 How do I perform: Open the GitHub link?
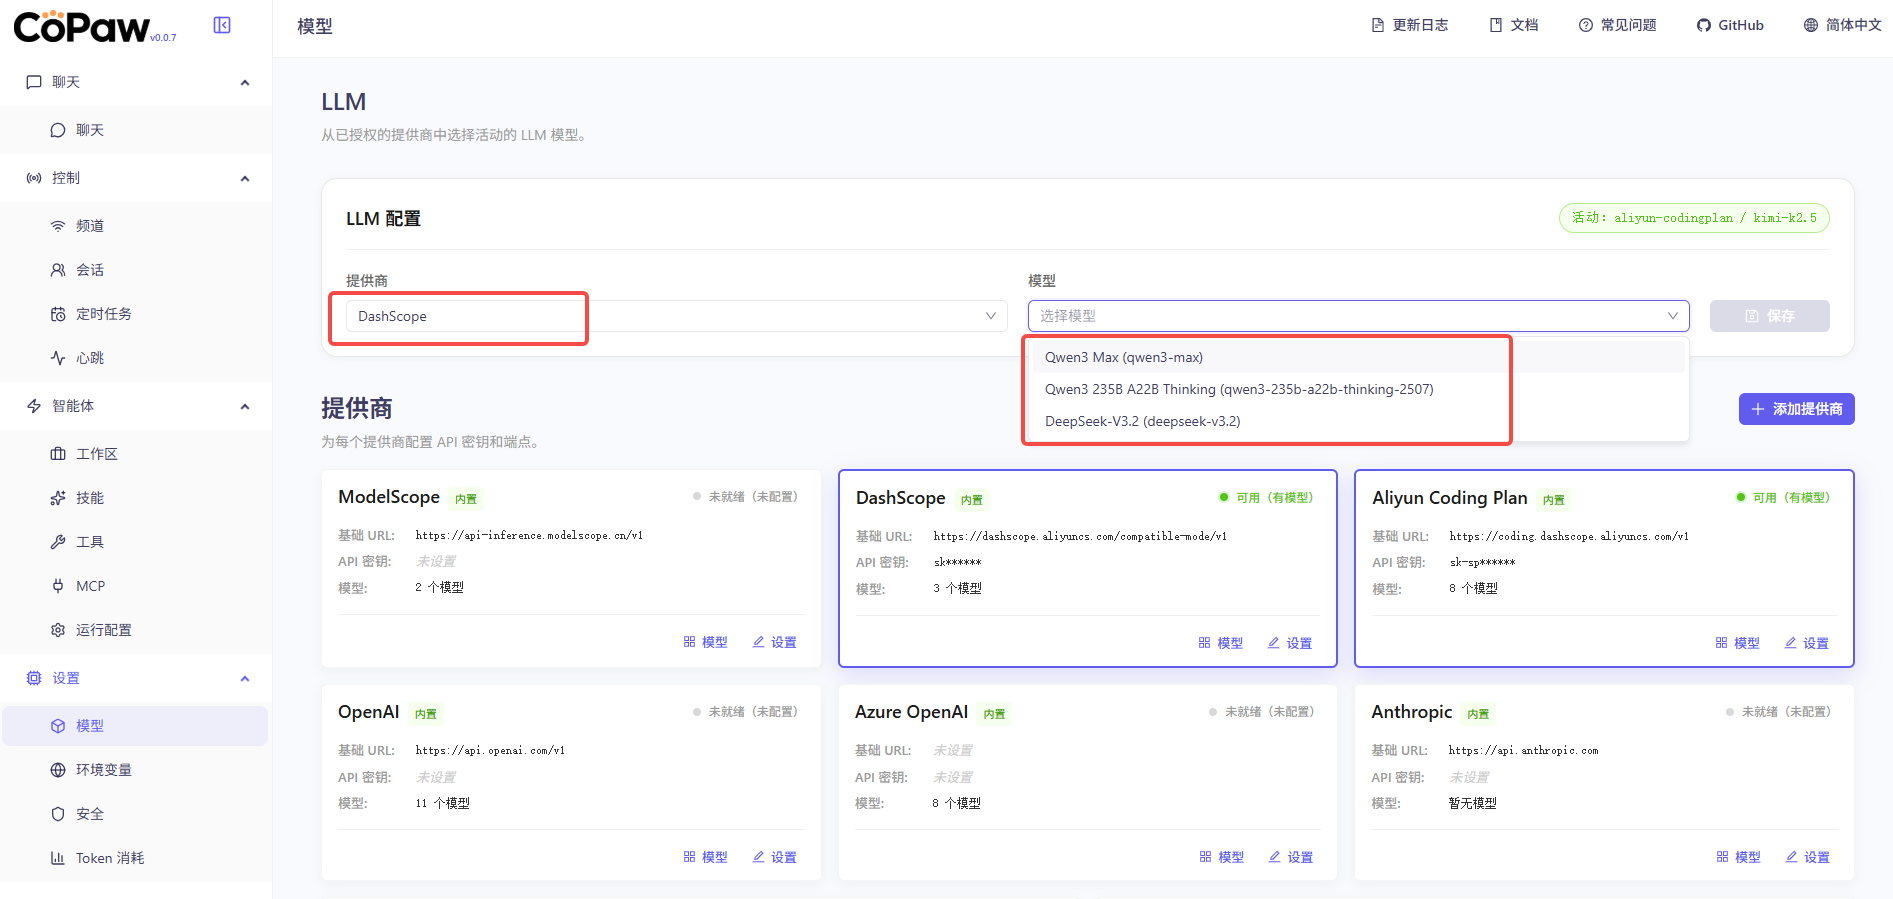click(x=1729, y=25)
